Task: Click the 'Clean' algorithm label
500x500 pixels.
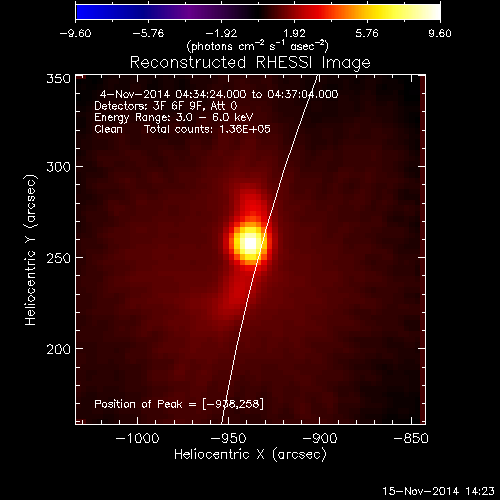Action: point(108,129)
